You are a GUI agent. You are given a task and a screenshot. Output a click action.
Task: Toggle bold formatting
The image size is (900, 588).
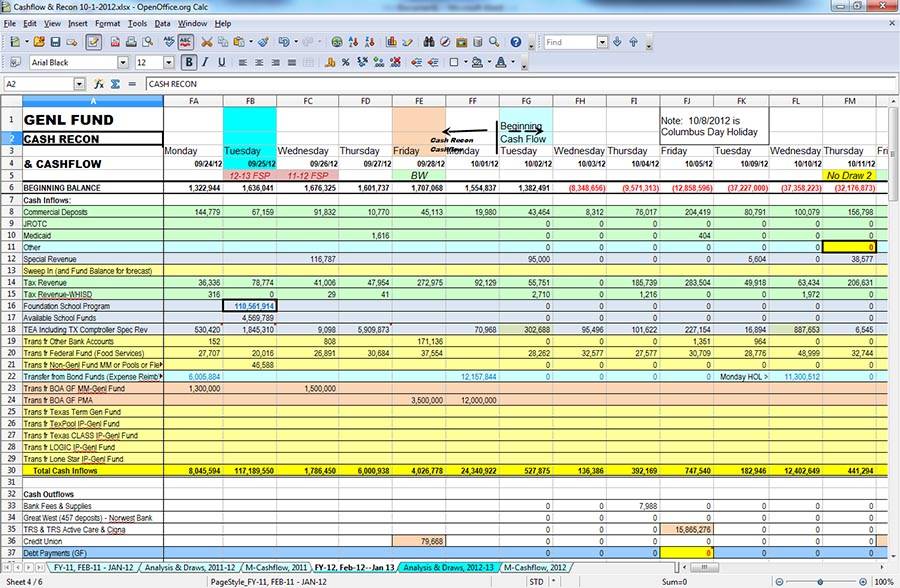pyautogui.click(x=188, y=62)
